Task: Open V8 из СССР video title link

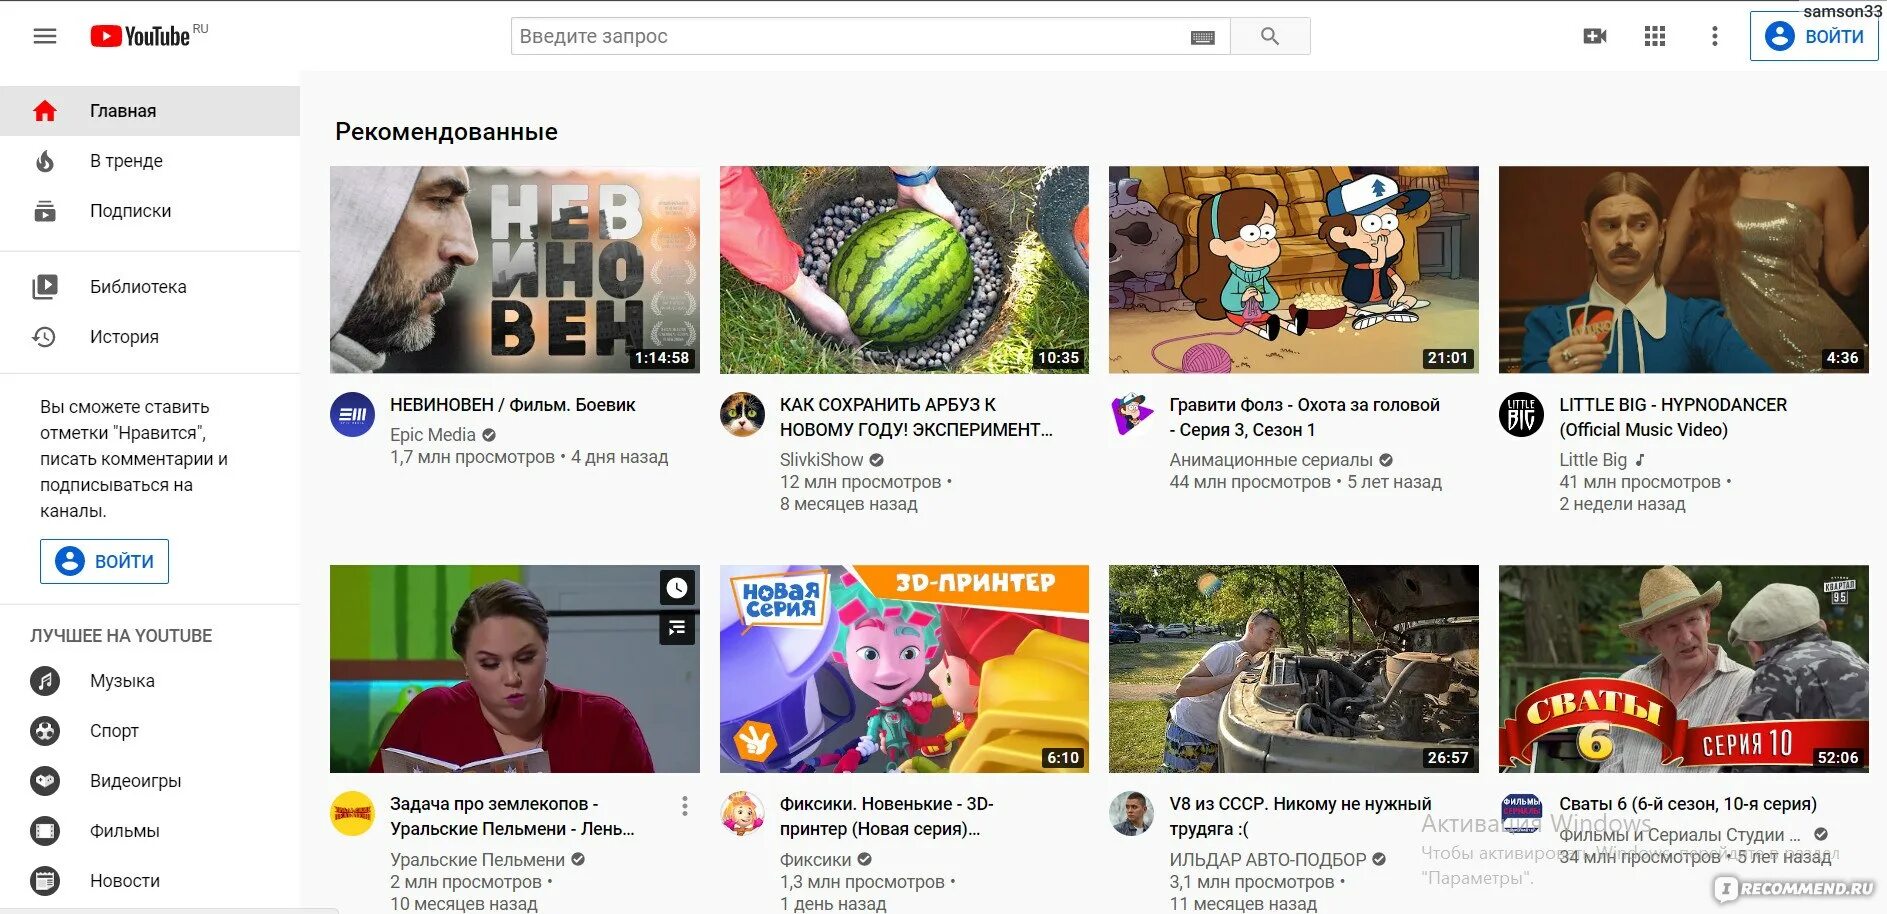Action: coord(1301,816)
